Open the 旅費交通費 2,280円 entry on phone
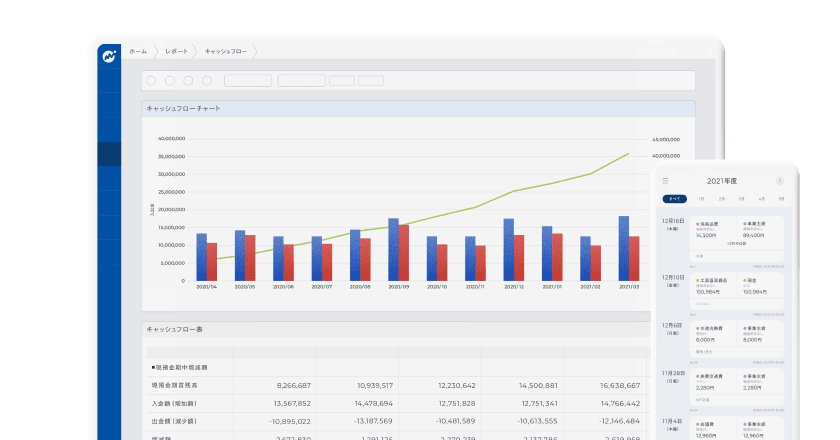Viewport: 840px width, 440px height. (x=713, y=382)
